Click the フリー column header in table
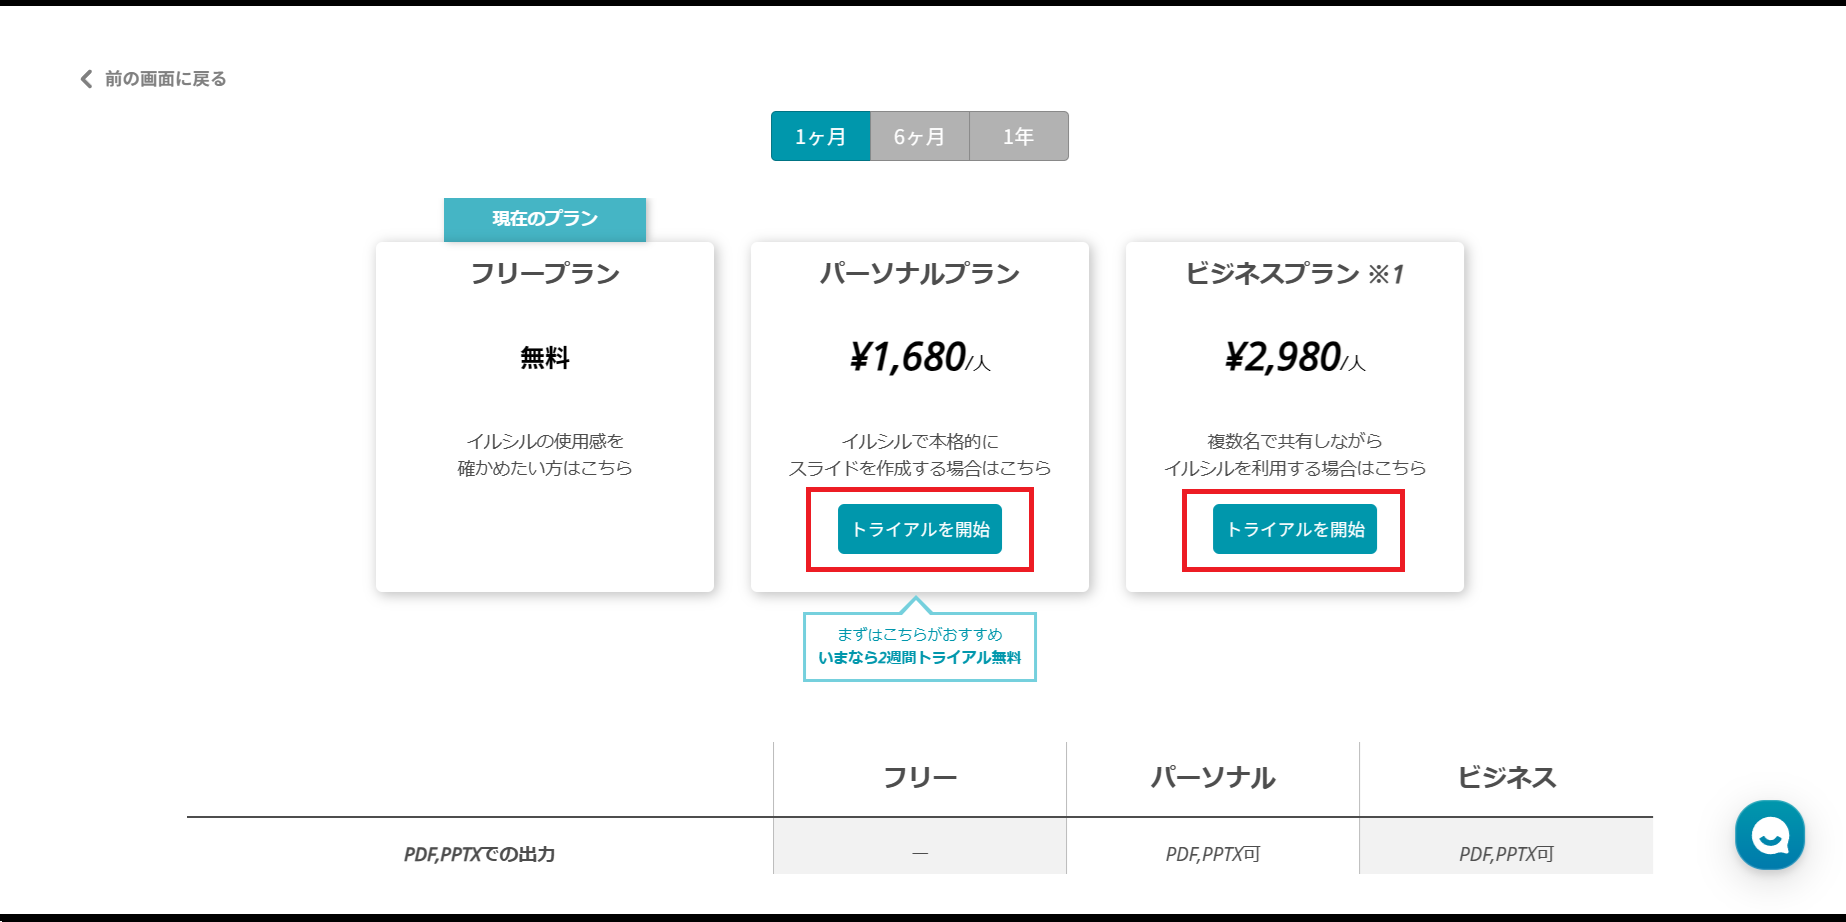1846x922 pixels. tap(920, 778)
